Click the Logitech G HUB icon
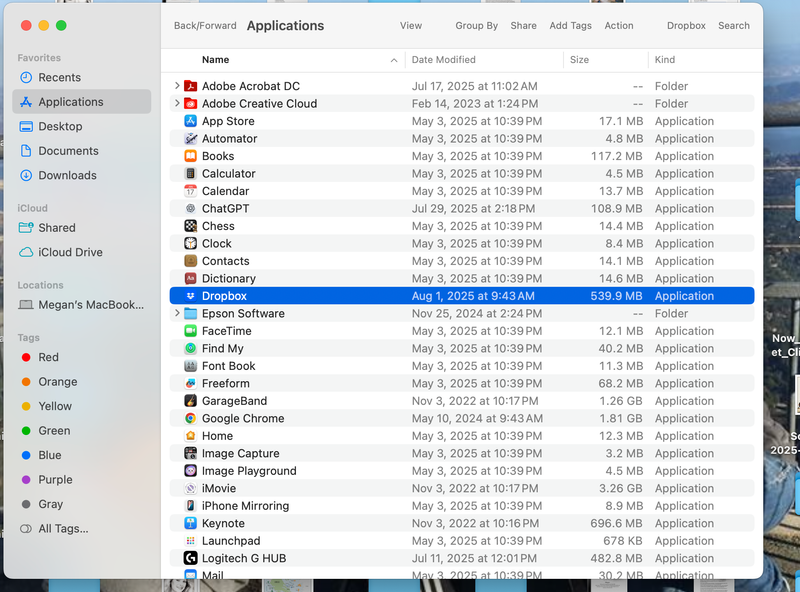800x592 pixels. pyautogui.click(x=190, y=559)
